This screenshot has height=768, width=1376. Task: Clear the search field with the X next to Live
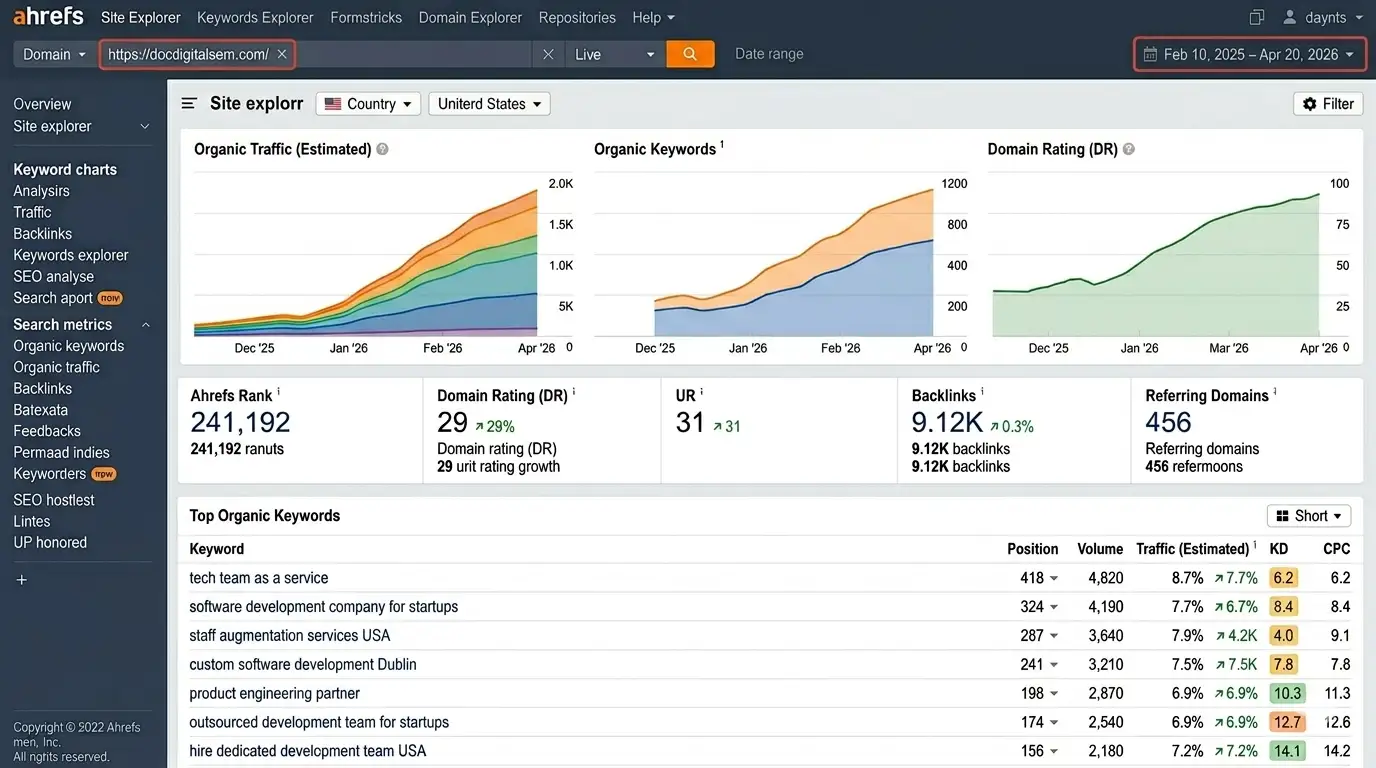[548, 54]
